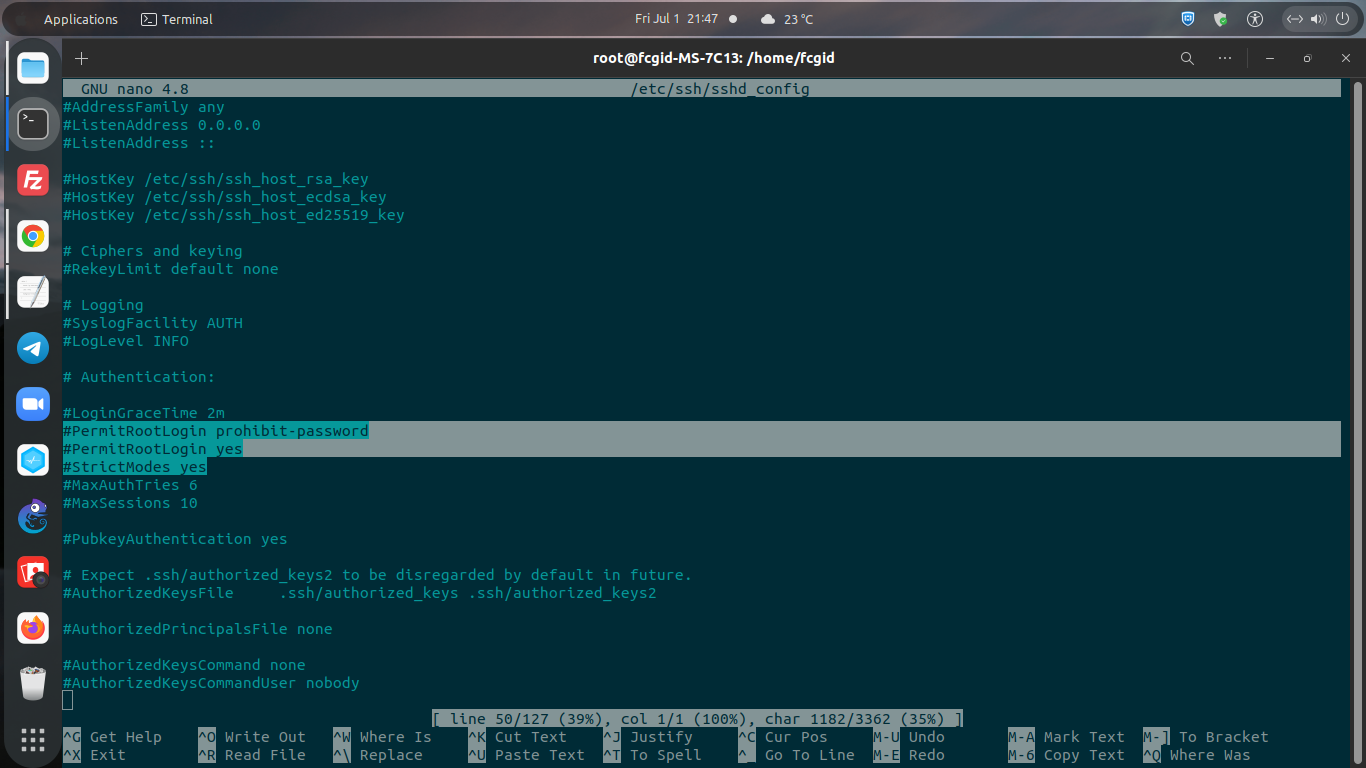
Task: Click the #StrictModes yes line
Action: (135, 467)
